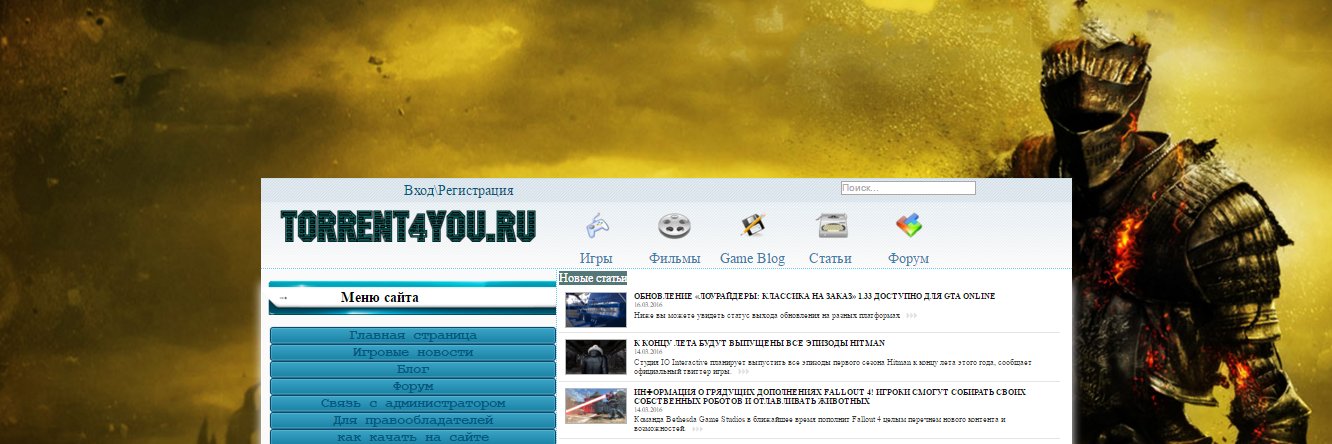Open the Fallout 4 add-ons article headline
This screenshot has height=444, width=1332.
pos(830,396)
